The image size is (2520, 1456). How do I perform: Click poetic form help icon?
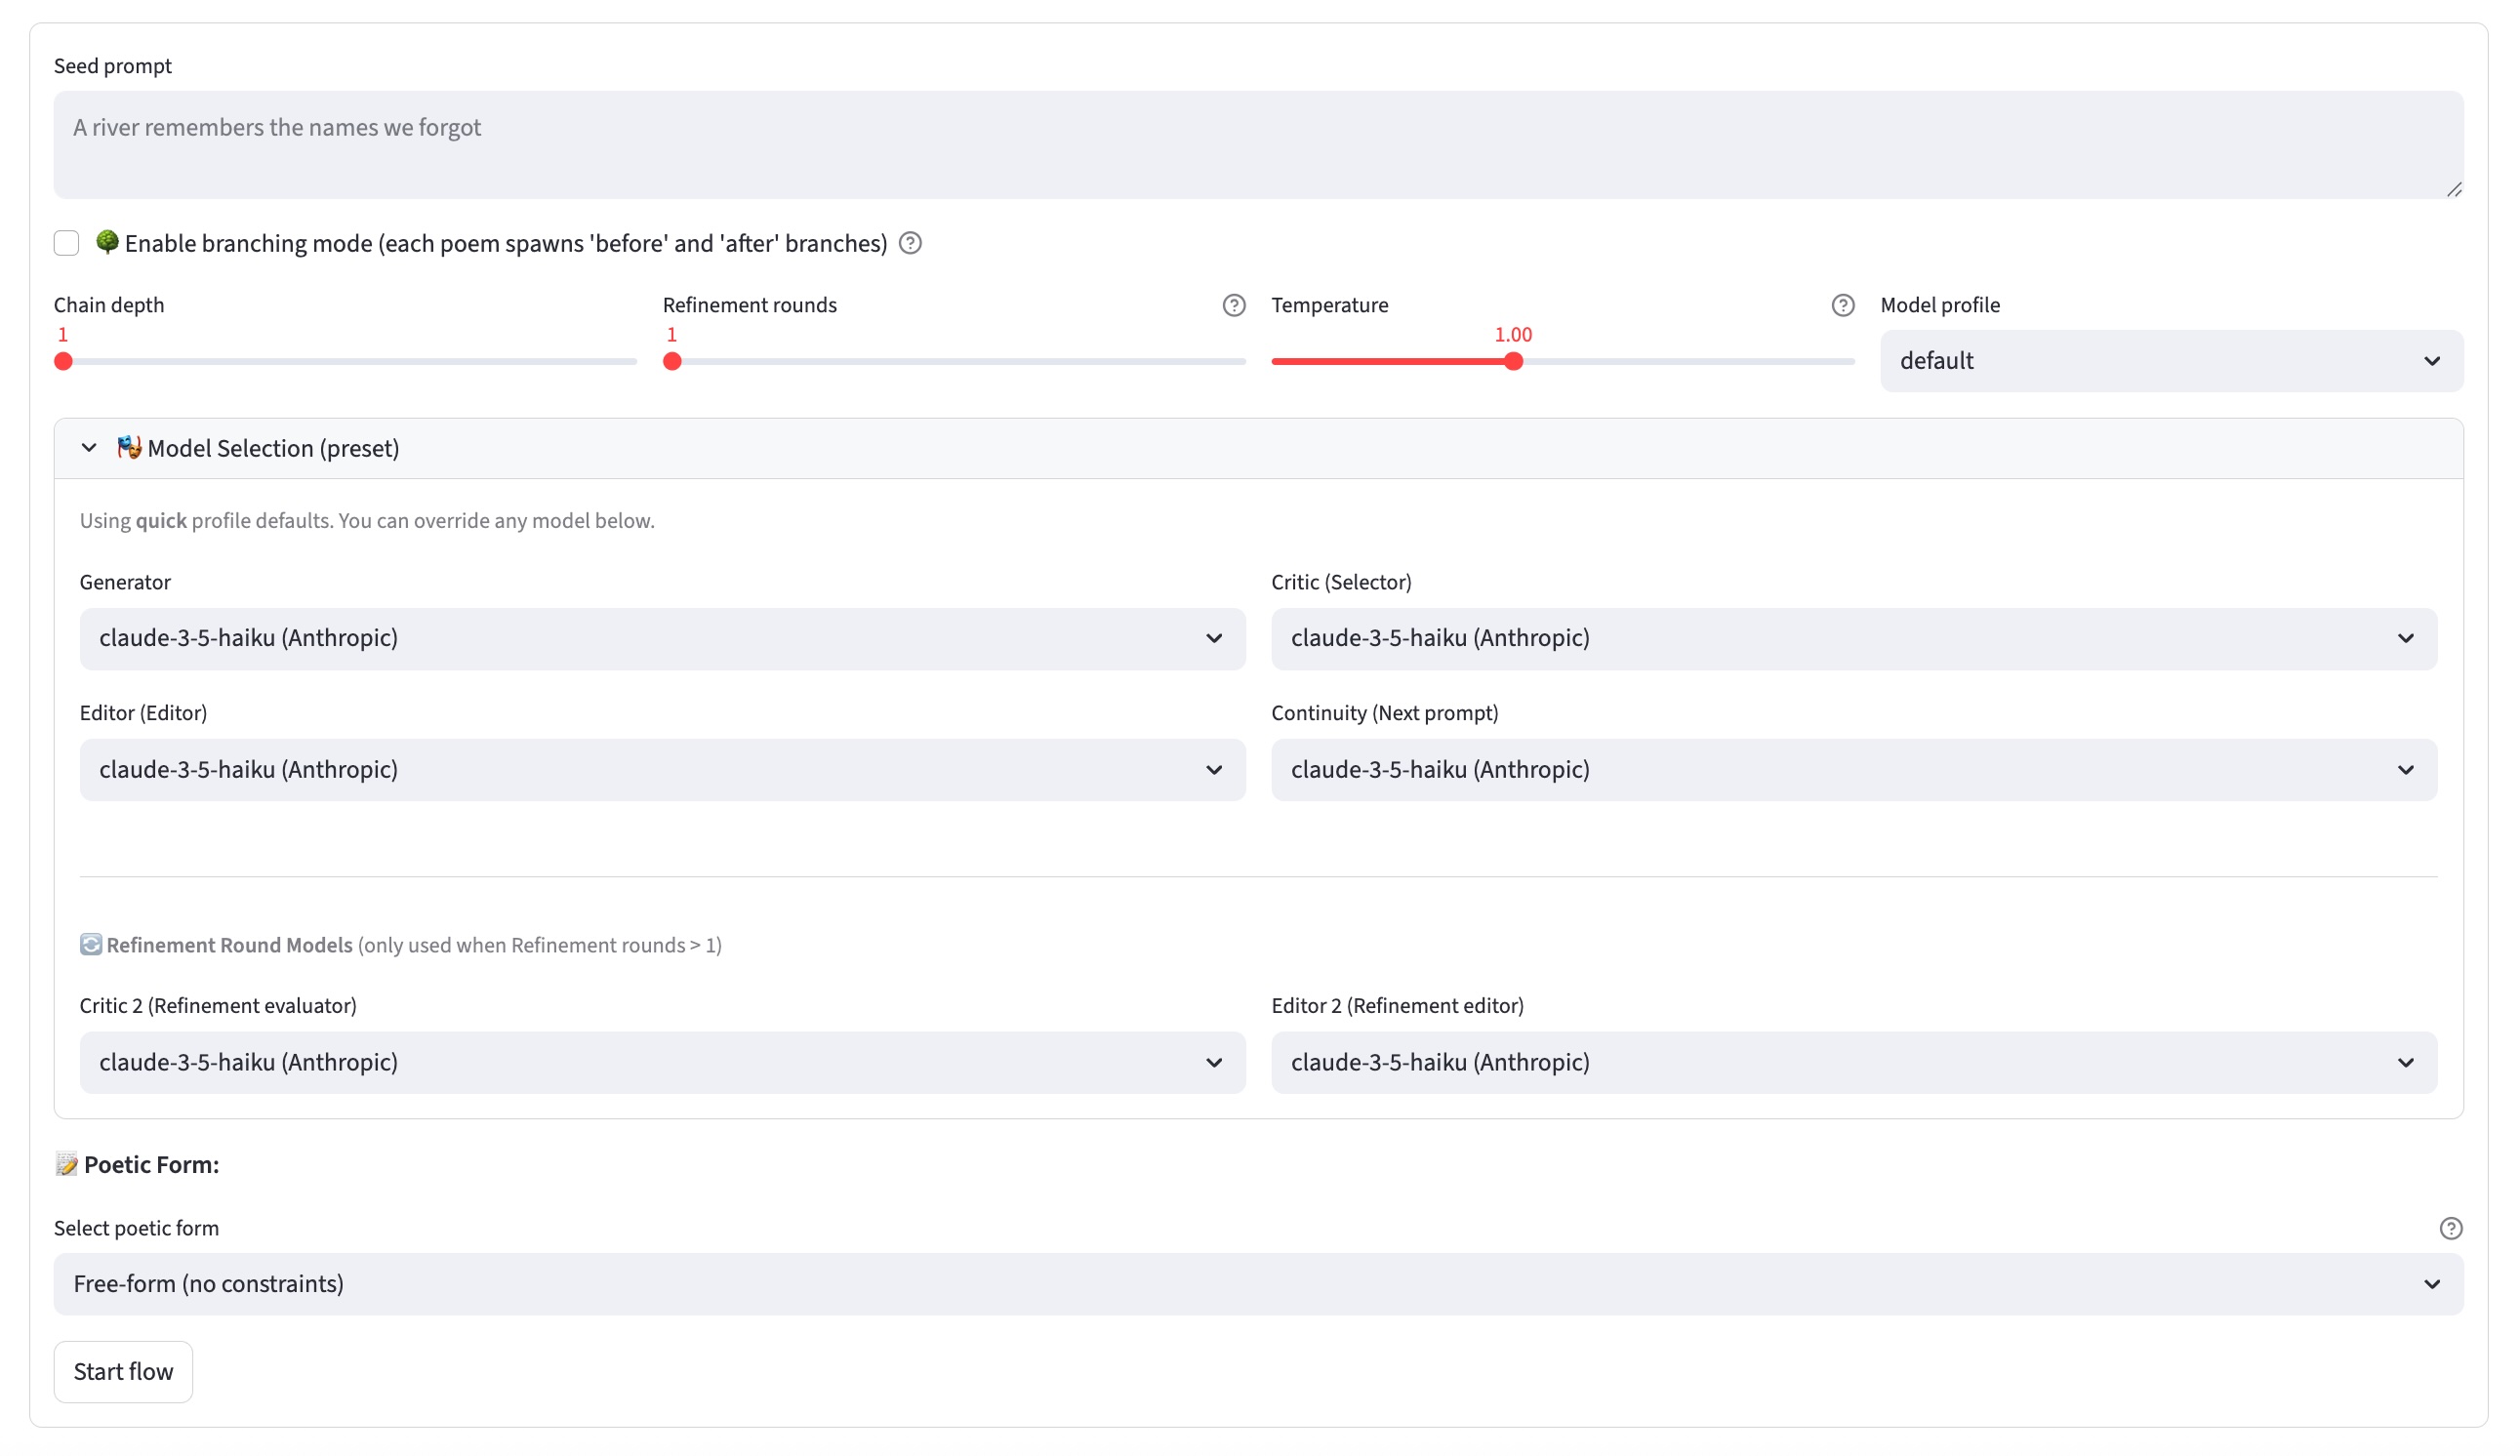pos(2451,1228)
